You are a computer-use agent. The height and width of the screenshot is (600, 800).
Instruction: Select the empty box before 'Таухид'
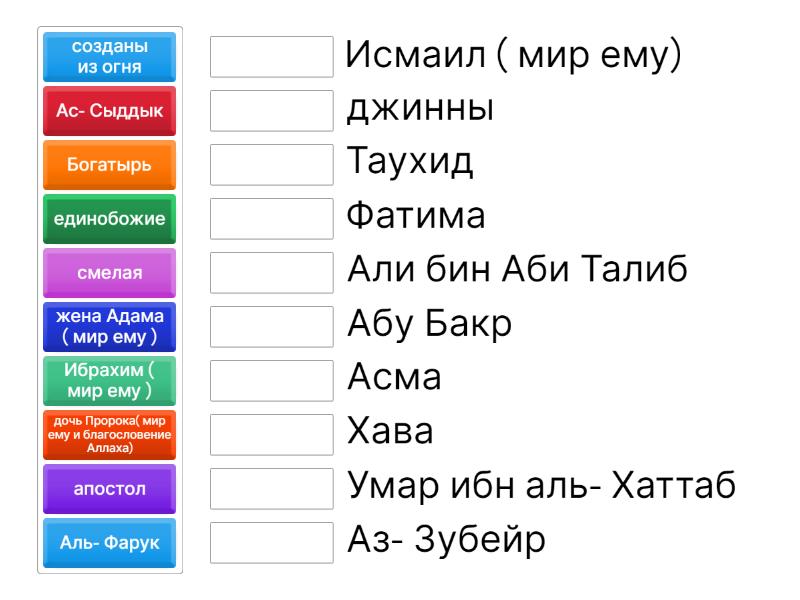pos(272,165)
